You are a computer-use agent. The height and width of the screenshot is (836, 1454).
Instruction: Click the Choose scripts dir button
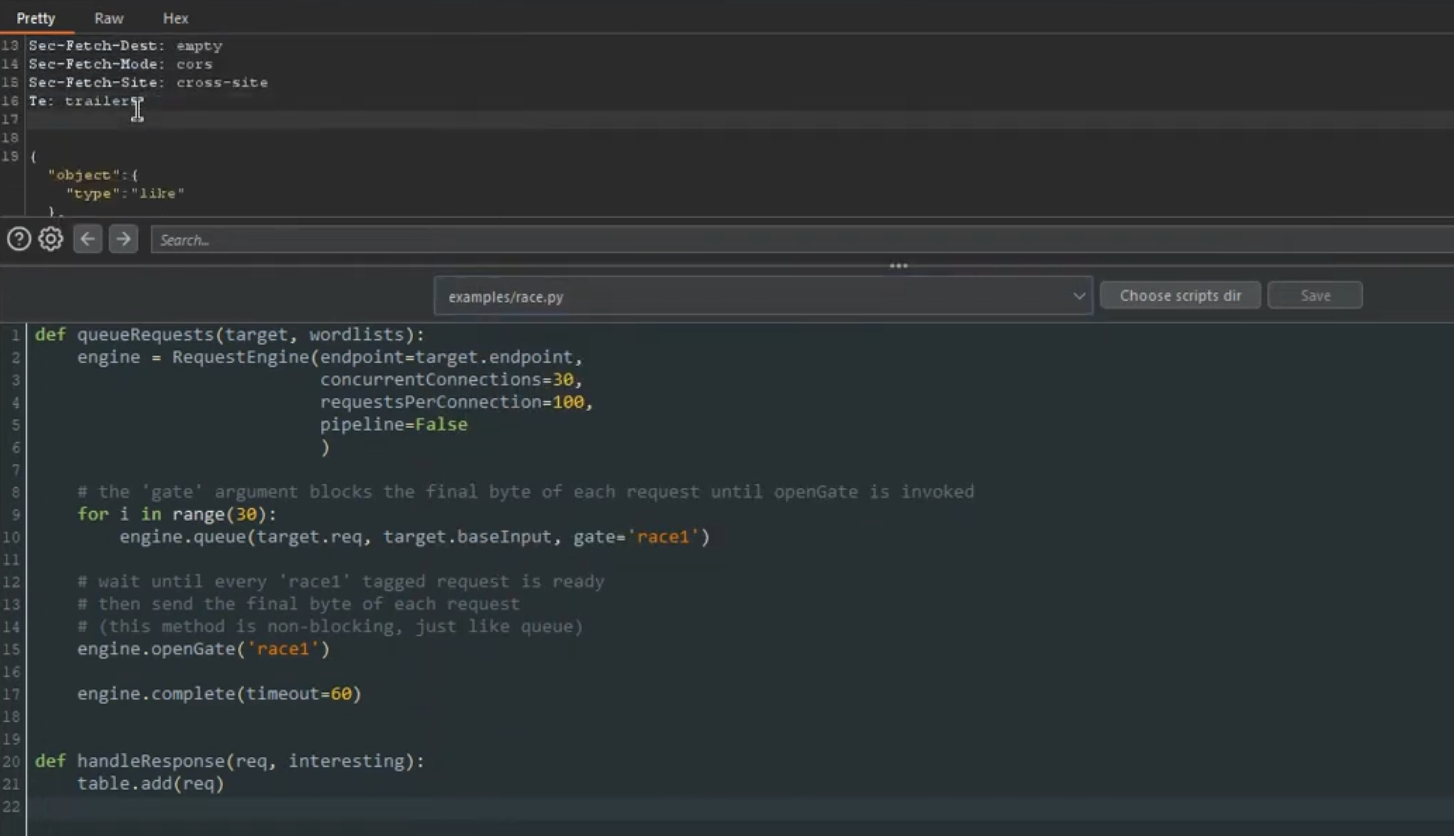tap(1180, 296)
